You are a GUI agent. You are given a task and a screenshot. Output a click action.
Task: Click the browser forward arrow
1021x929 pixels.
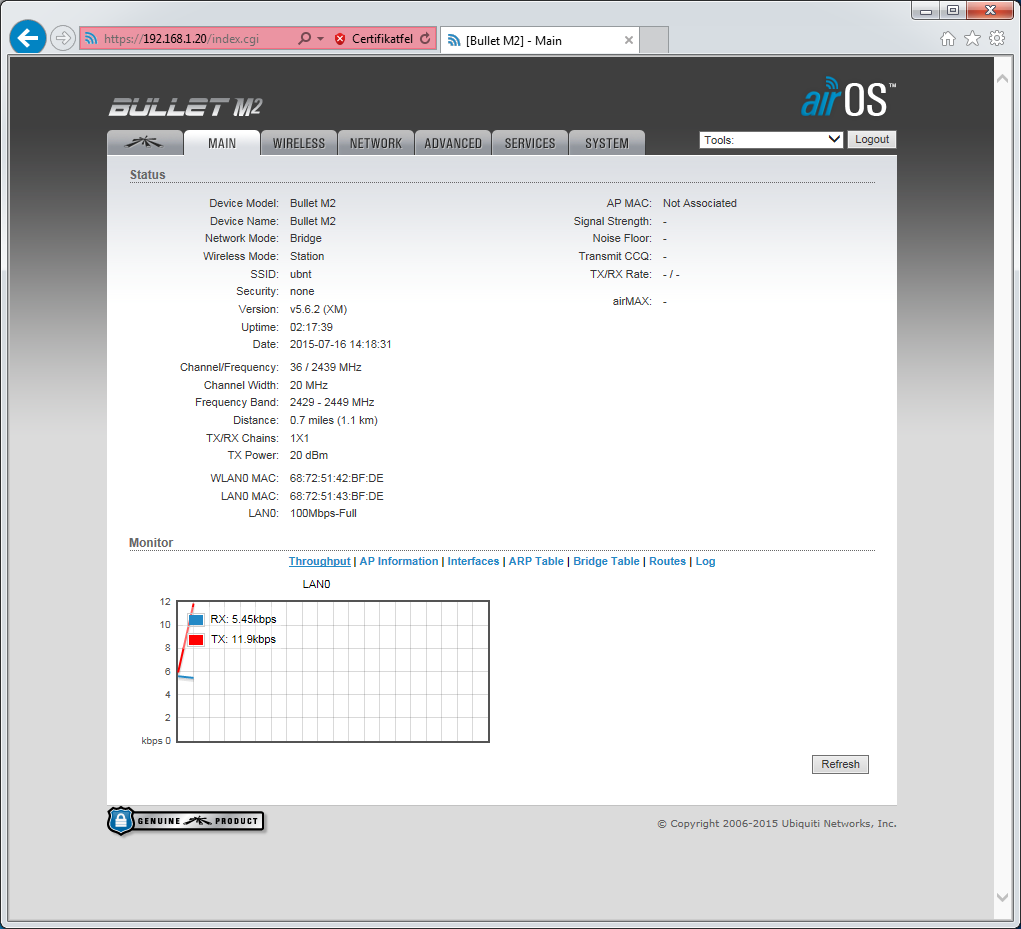click(63, 38)
